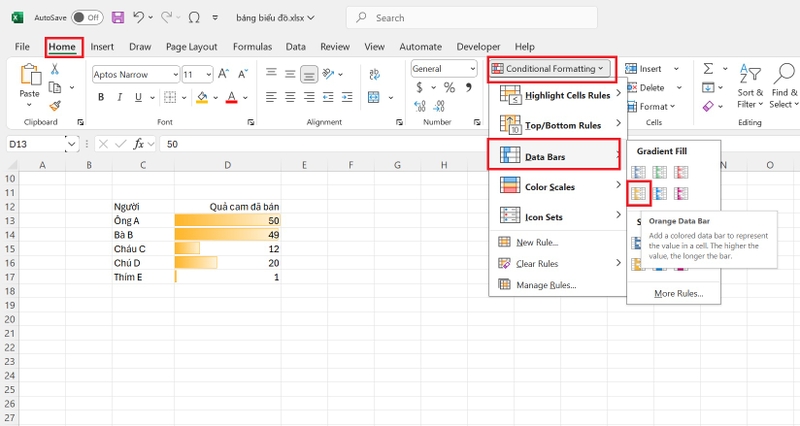Click the Decrease Indent icon
The width and height of the screenshot is (800, 426).
tap(328, 97)
